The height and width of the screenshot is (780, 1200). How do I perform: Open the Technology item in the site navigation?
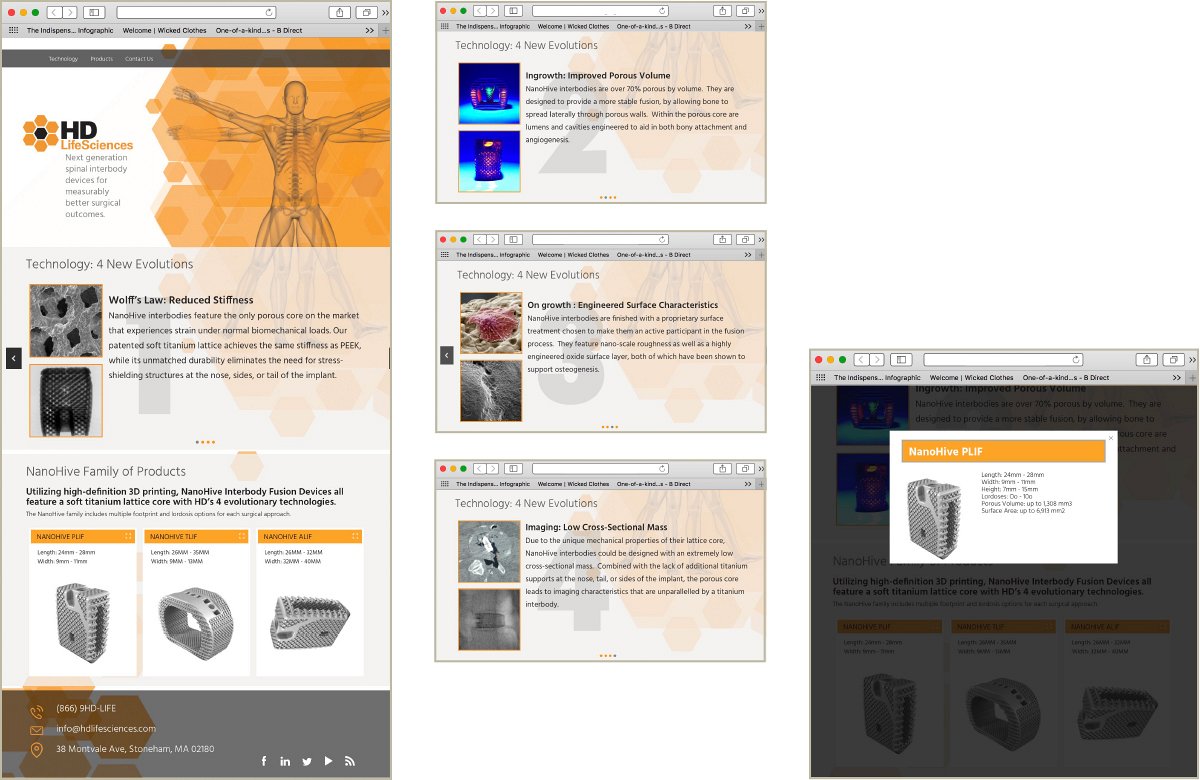pos(63,59)
